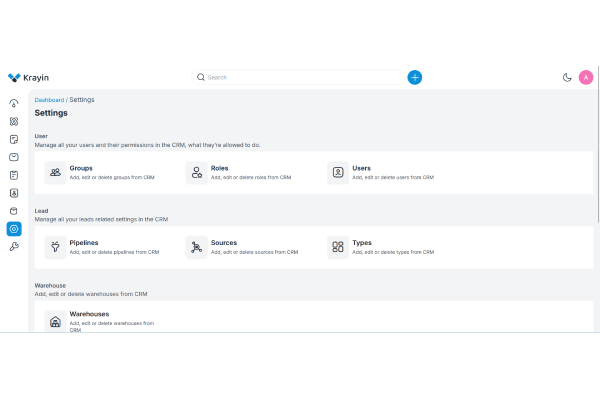Open Leads in the sidebar
The width and height of the screenshot is (600, 400).
pos(14,121)
